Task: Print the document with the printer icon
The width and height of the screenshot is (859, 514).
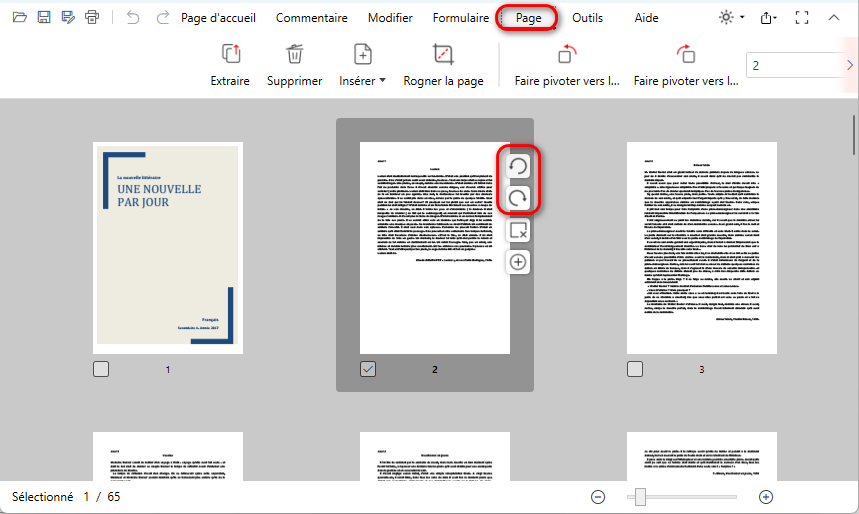Action: click(92, 18)
